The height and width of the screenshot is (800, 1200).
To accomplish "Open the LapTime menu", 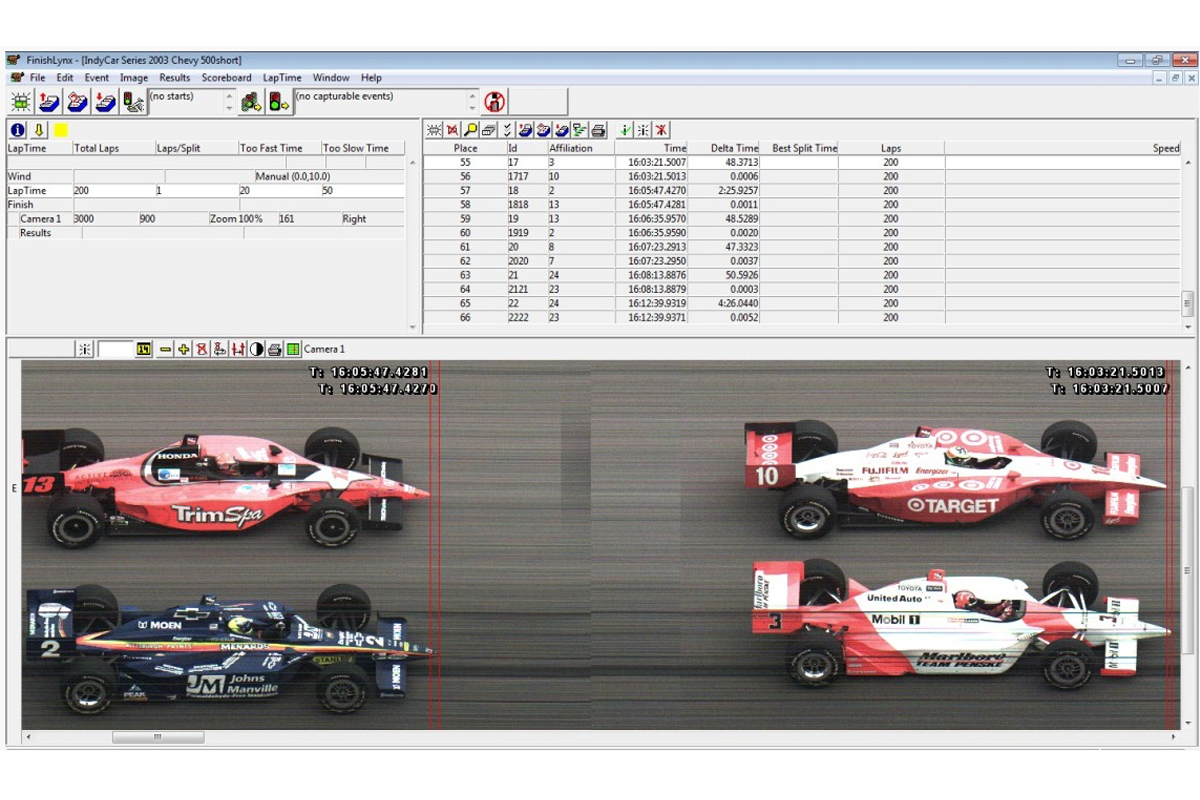I will click(x=282, y=78).
